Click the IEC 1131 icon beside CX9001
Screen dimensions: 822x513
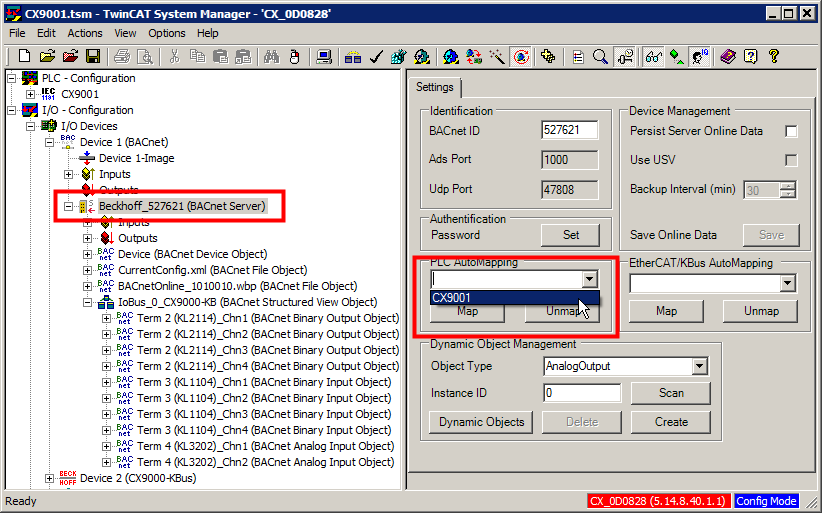point(48,94)
